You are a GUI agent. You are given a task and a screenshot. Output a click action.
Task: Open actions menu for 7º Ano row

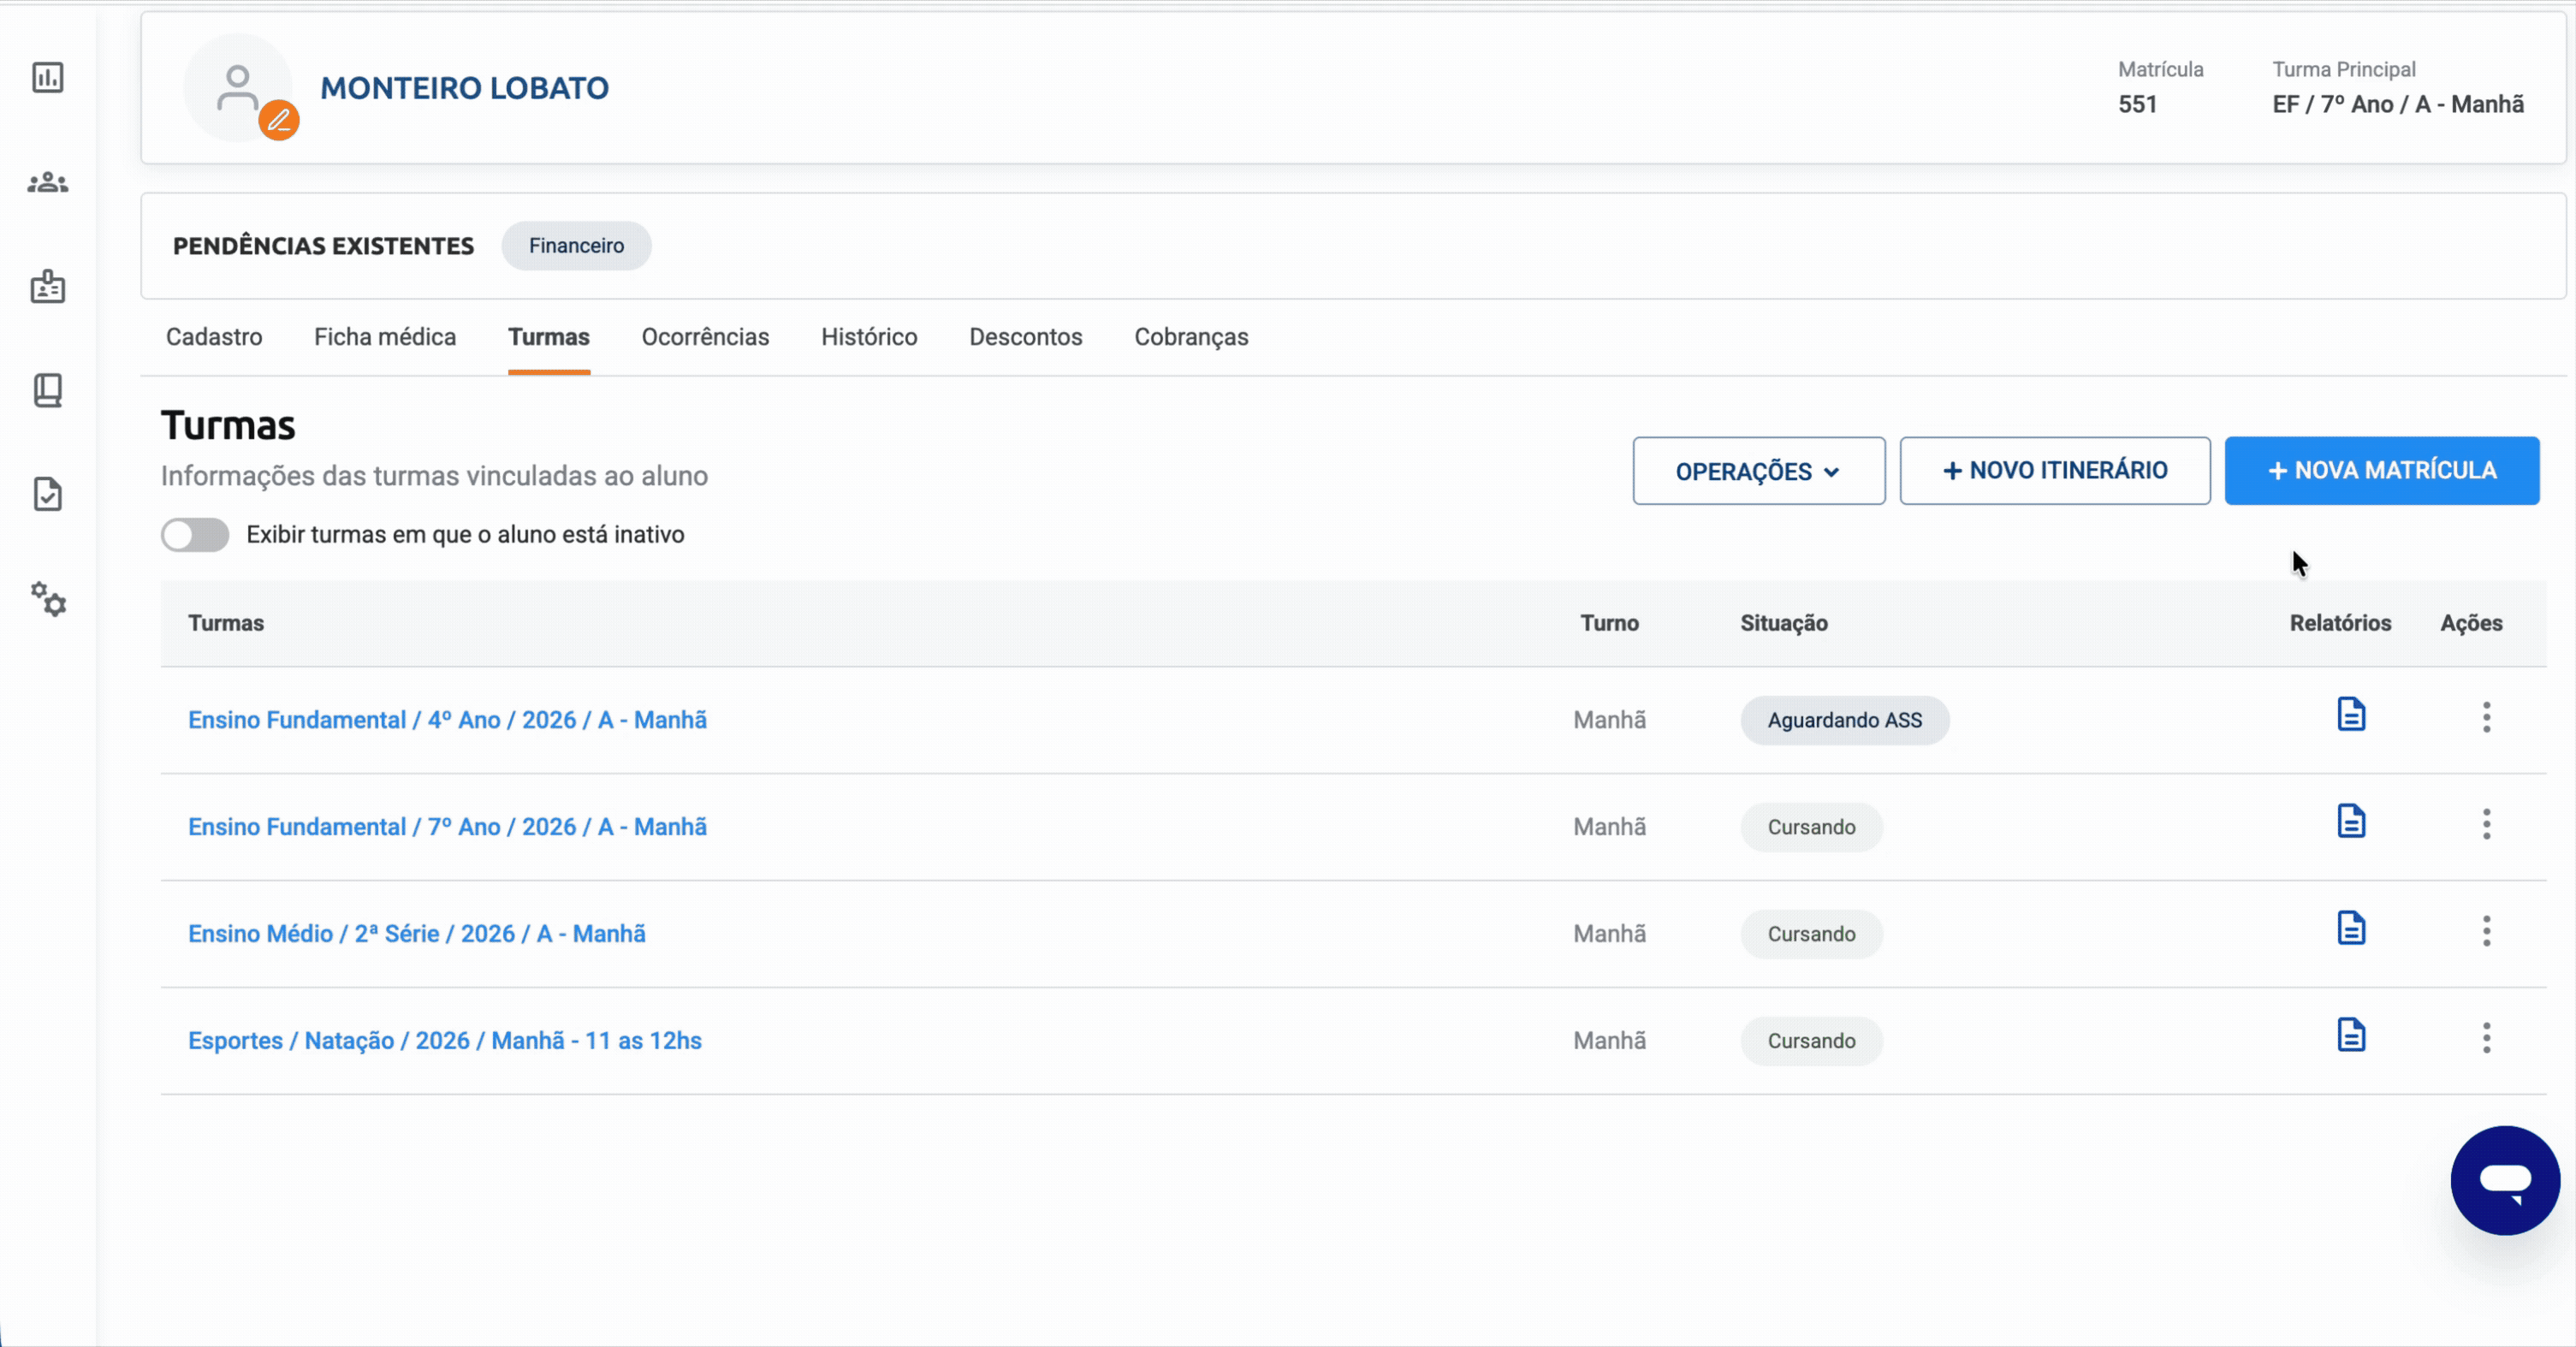click(2486, 824)
